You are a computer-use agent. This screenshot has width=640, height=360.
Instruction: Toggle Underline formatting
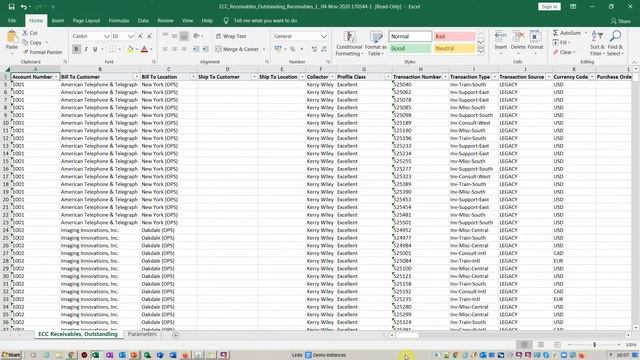(95, 49)
